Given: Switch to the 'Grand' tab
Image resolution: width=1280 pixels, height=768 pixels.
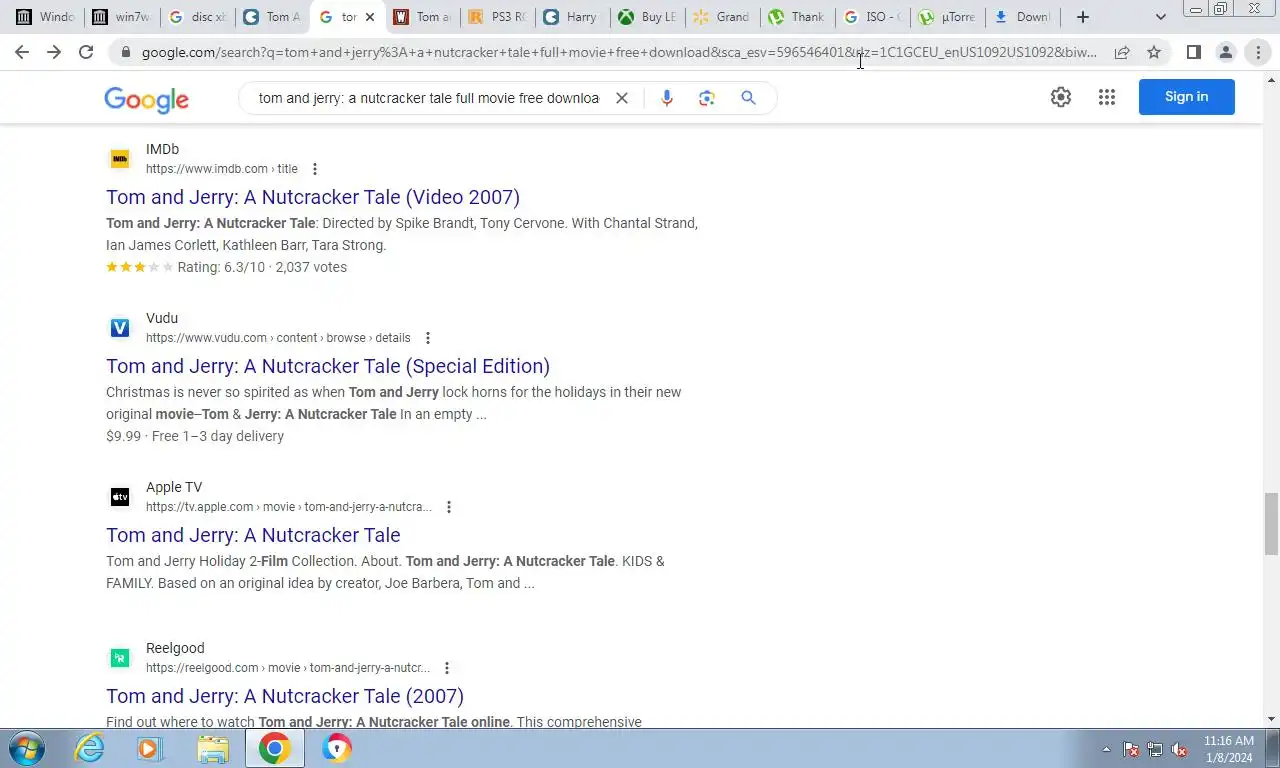Looking at the screenshot, I should (722, 17).
